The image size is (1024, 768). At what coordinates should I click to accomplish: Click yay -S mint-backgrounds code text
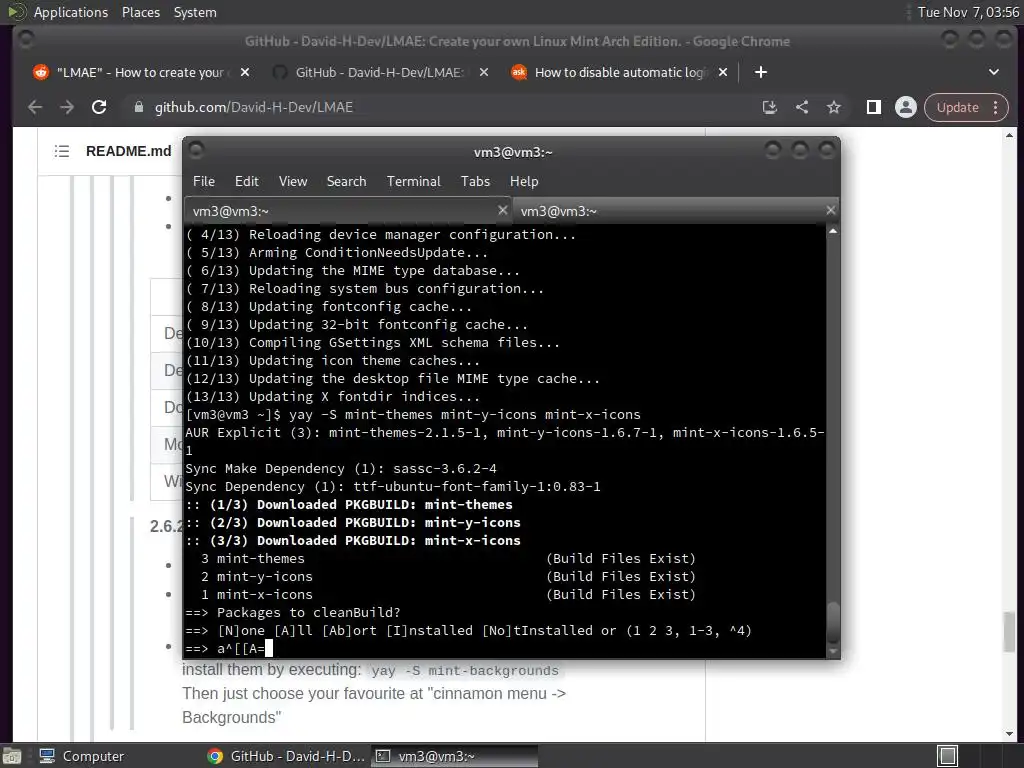465,671
